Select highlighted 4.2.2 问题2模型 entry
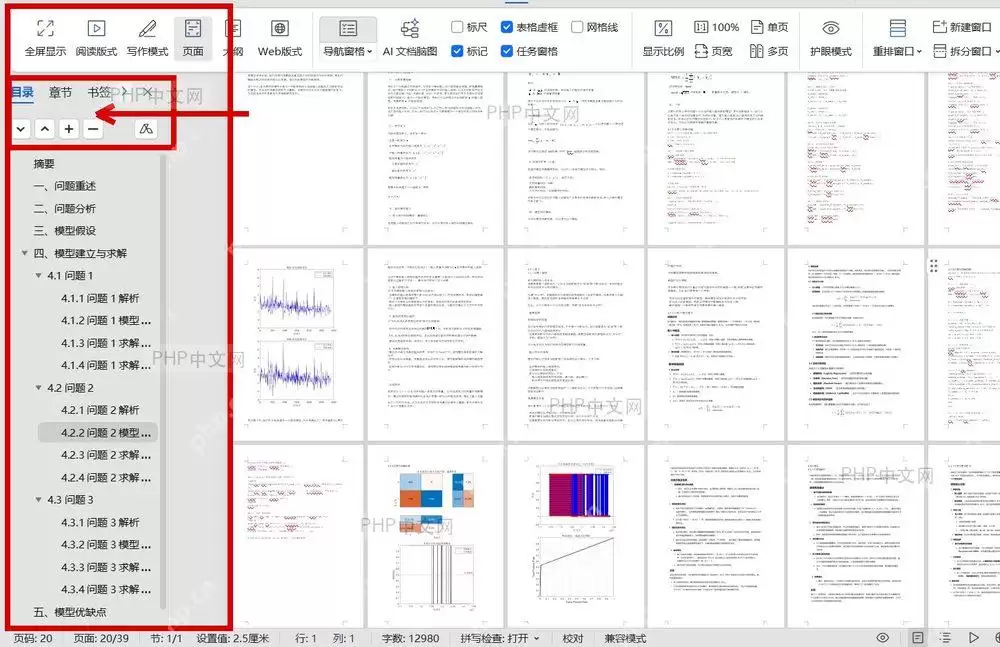This screenshot has width=1000, height=647. pyautogui.click(x=98, y=433)
